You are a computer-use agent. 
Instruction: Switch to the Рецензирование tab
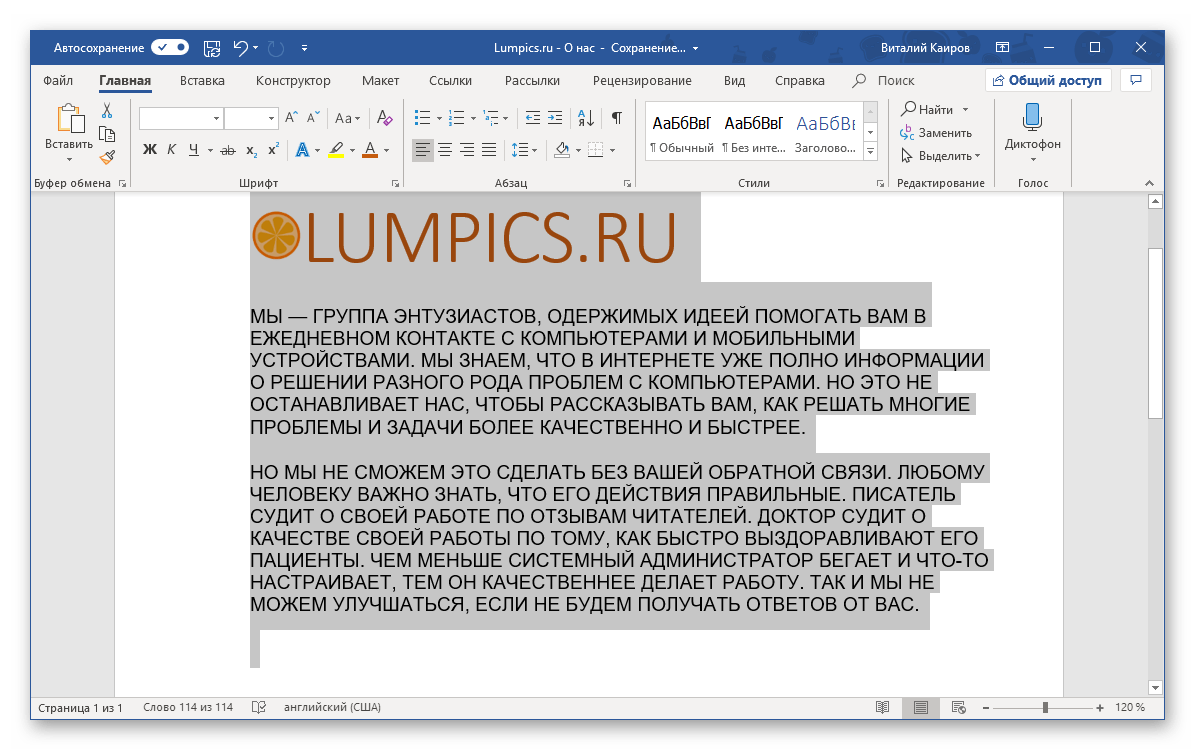point(641,81)
